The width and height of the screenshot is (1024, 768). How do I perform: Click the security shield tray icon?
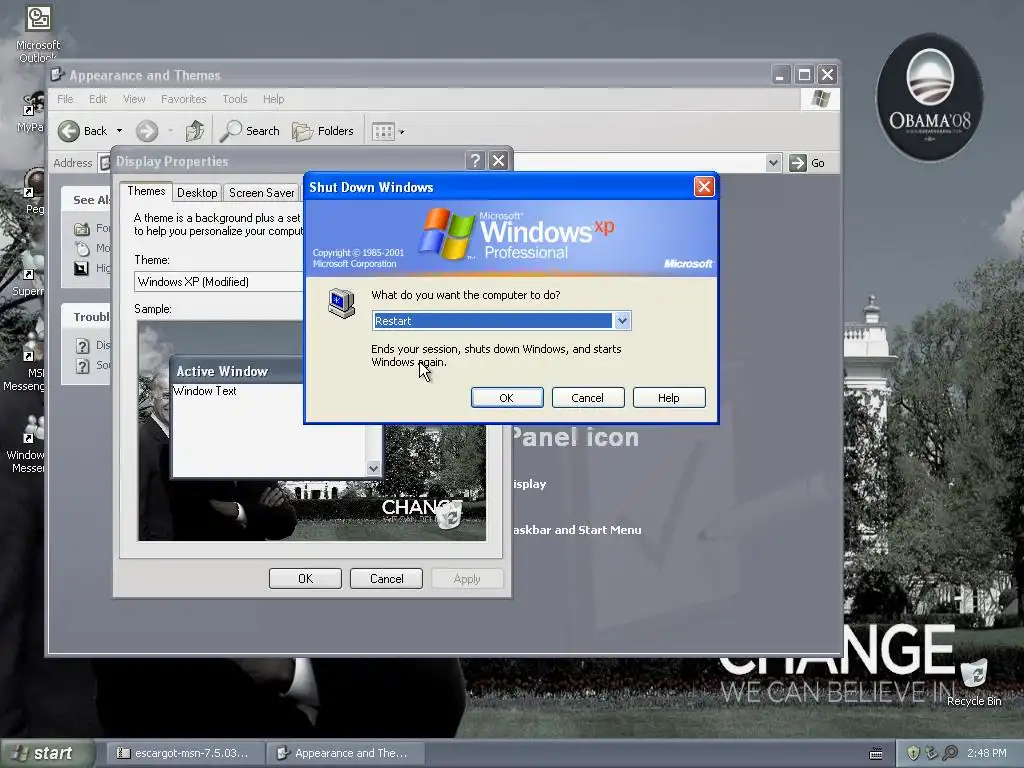(x=914, y=753)
